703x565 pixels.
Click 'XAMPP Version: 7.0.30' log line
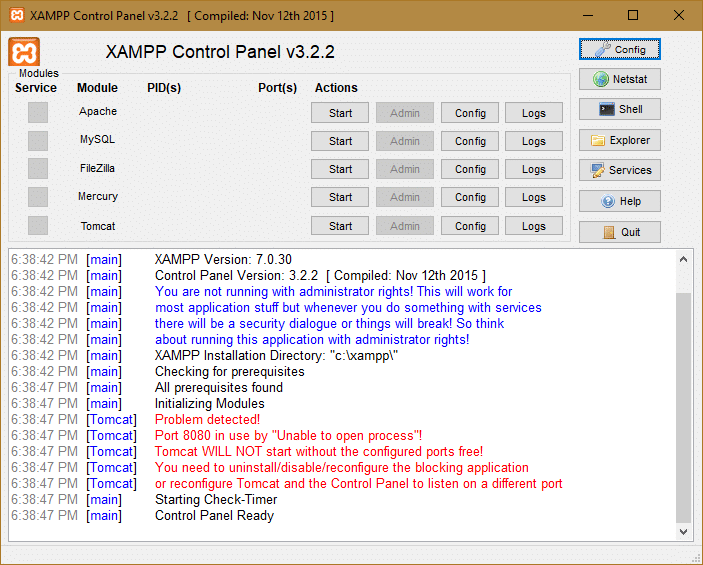click(x=223, y=260)
